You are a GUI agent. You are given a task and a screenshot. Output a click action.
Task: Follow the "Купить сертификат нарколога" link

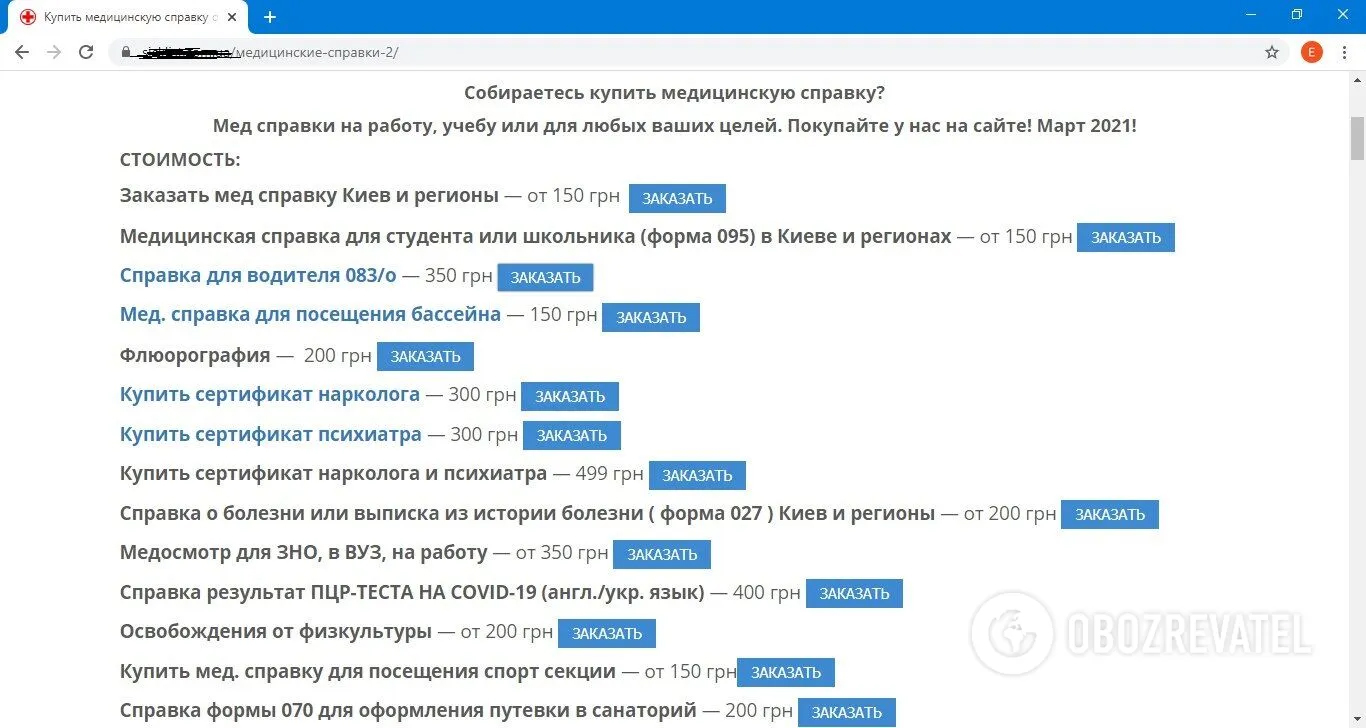[x=270, y=395]
